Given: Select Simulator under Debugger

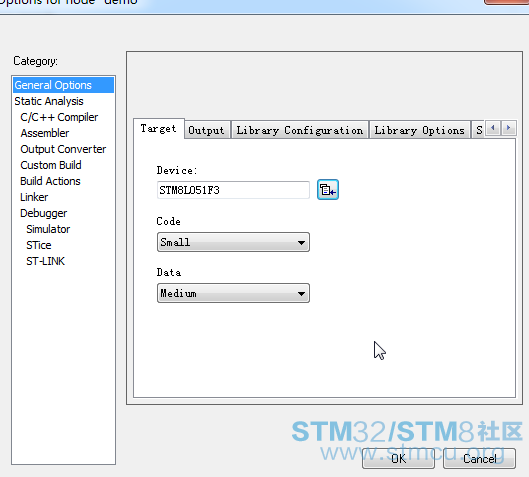Looking at the screenshot, I should point(48,229).
